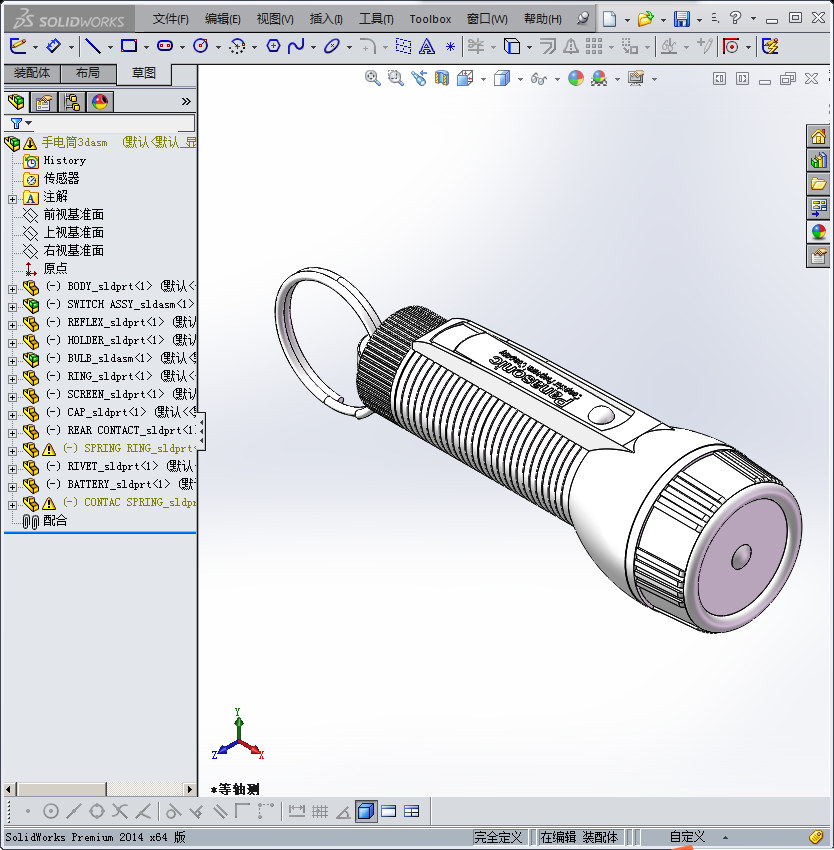This screenshot has width=834, height=850.
Task: Open File Explorer task pane tab
Action: pos(818,184)
